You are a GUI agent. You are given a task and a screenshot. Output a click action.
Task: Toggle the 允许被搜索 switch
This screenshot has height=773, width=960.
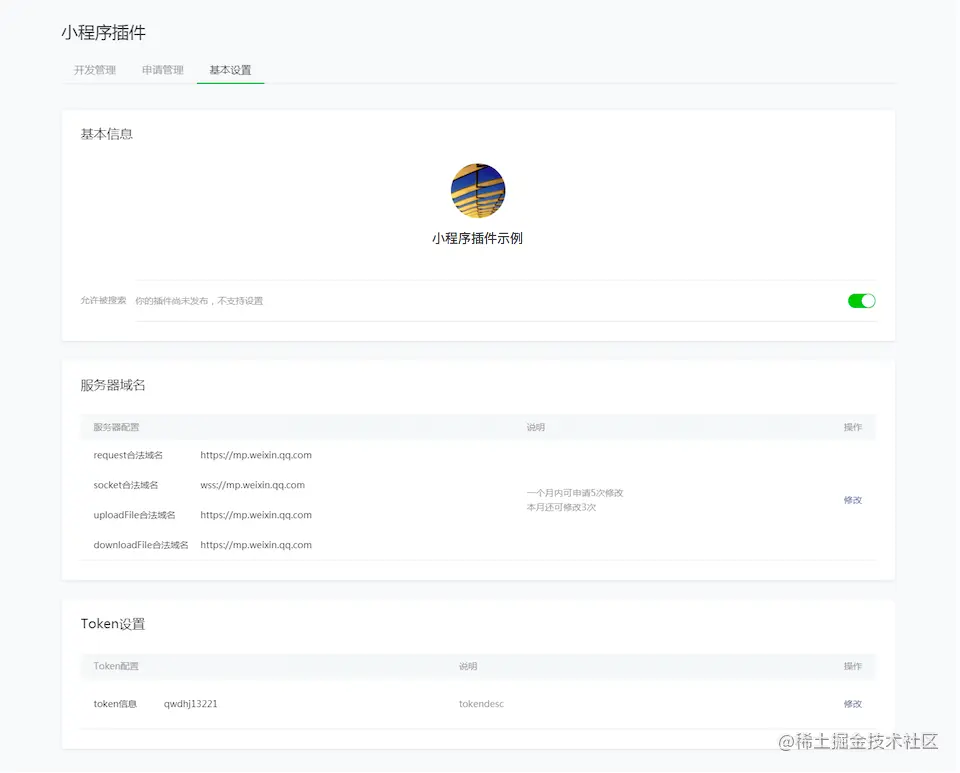click(x=861, y=301)
